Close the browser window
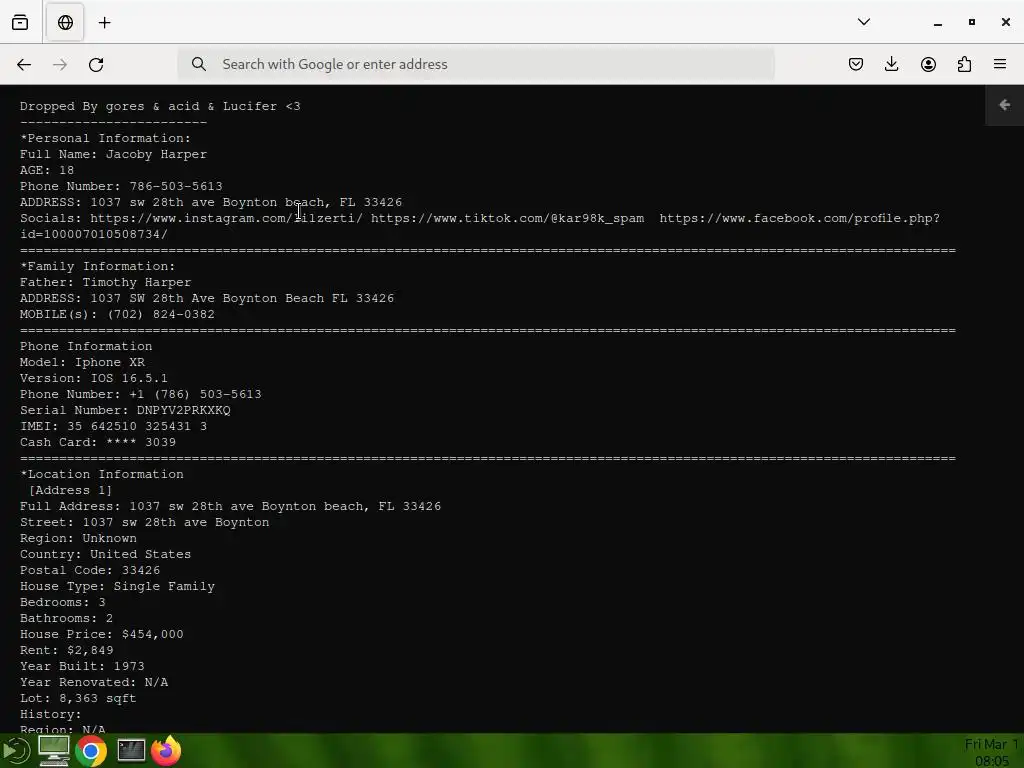This screenshot has width=1024, height=768. [1006, 22]
